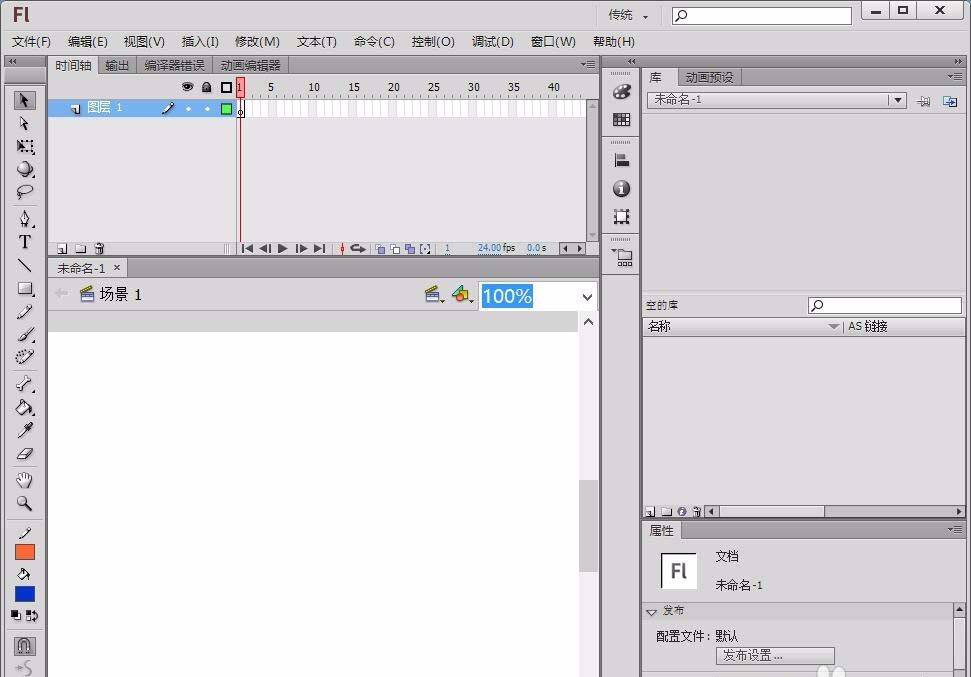Select the Text tool
The width and height of the screenshot is (971, 677).
(x=24, y=242)
